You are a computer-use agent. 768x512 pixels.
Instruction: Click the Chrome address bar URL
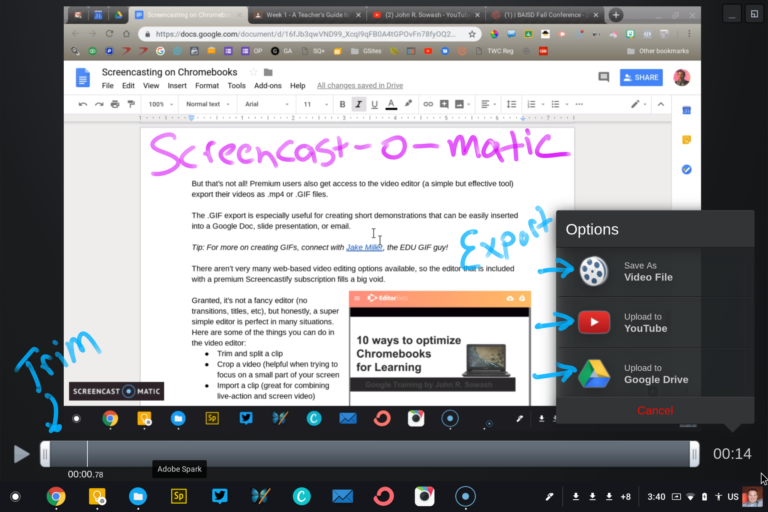point(305,34)
